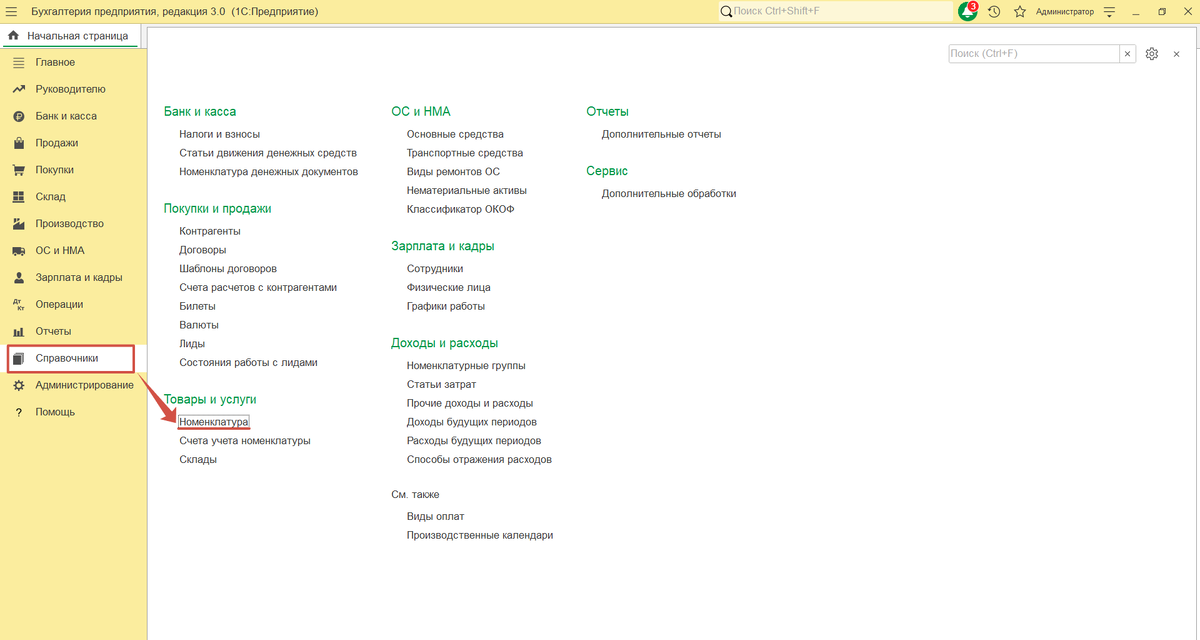
Task: Open service menu lines icon beside Администратор
Action: coord(1109,11)
